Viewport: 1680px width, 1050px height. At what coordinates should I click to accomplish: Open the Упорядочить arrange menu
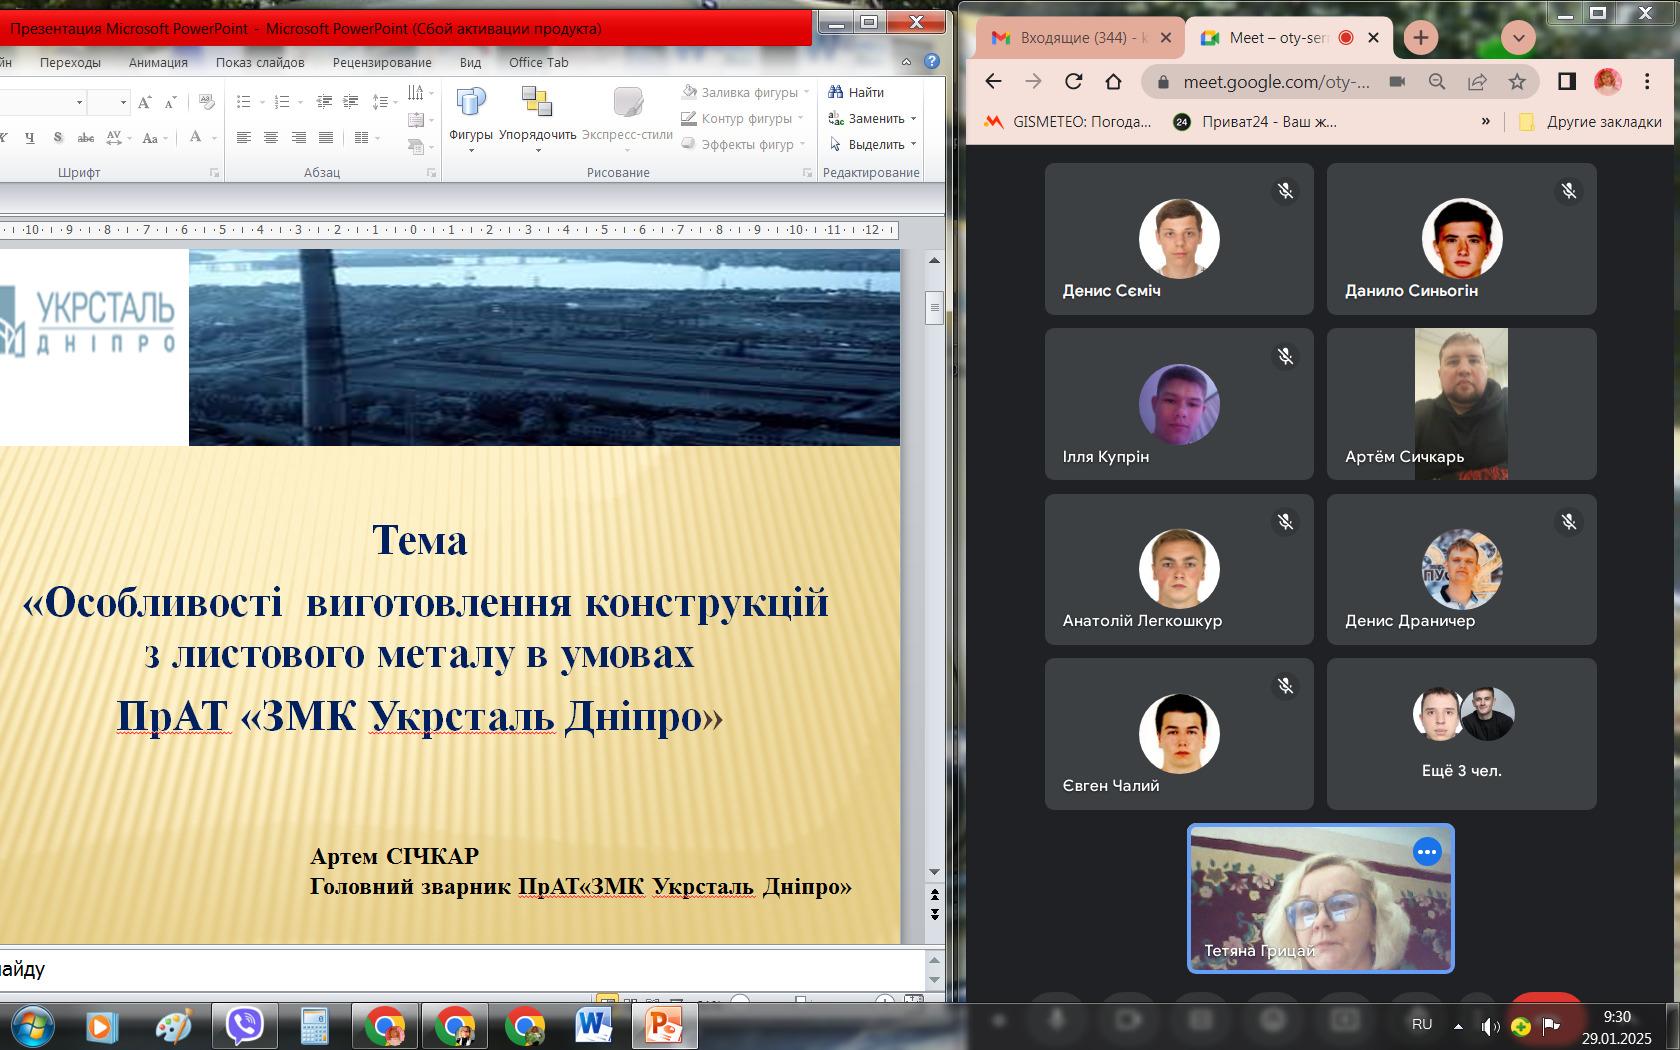537,120
